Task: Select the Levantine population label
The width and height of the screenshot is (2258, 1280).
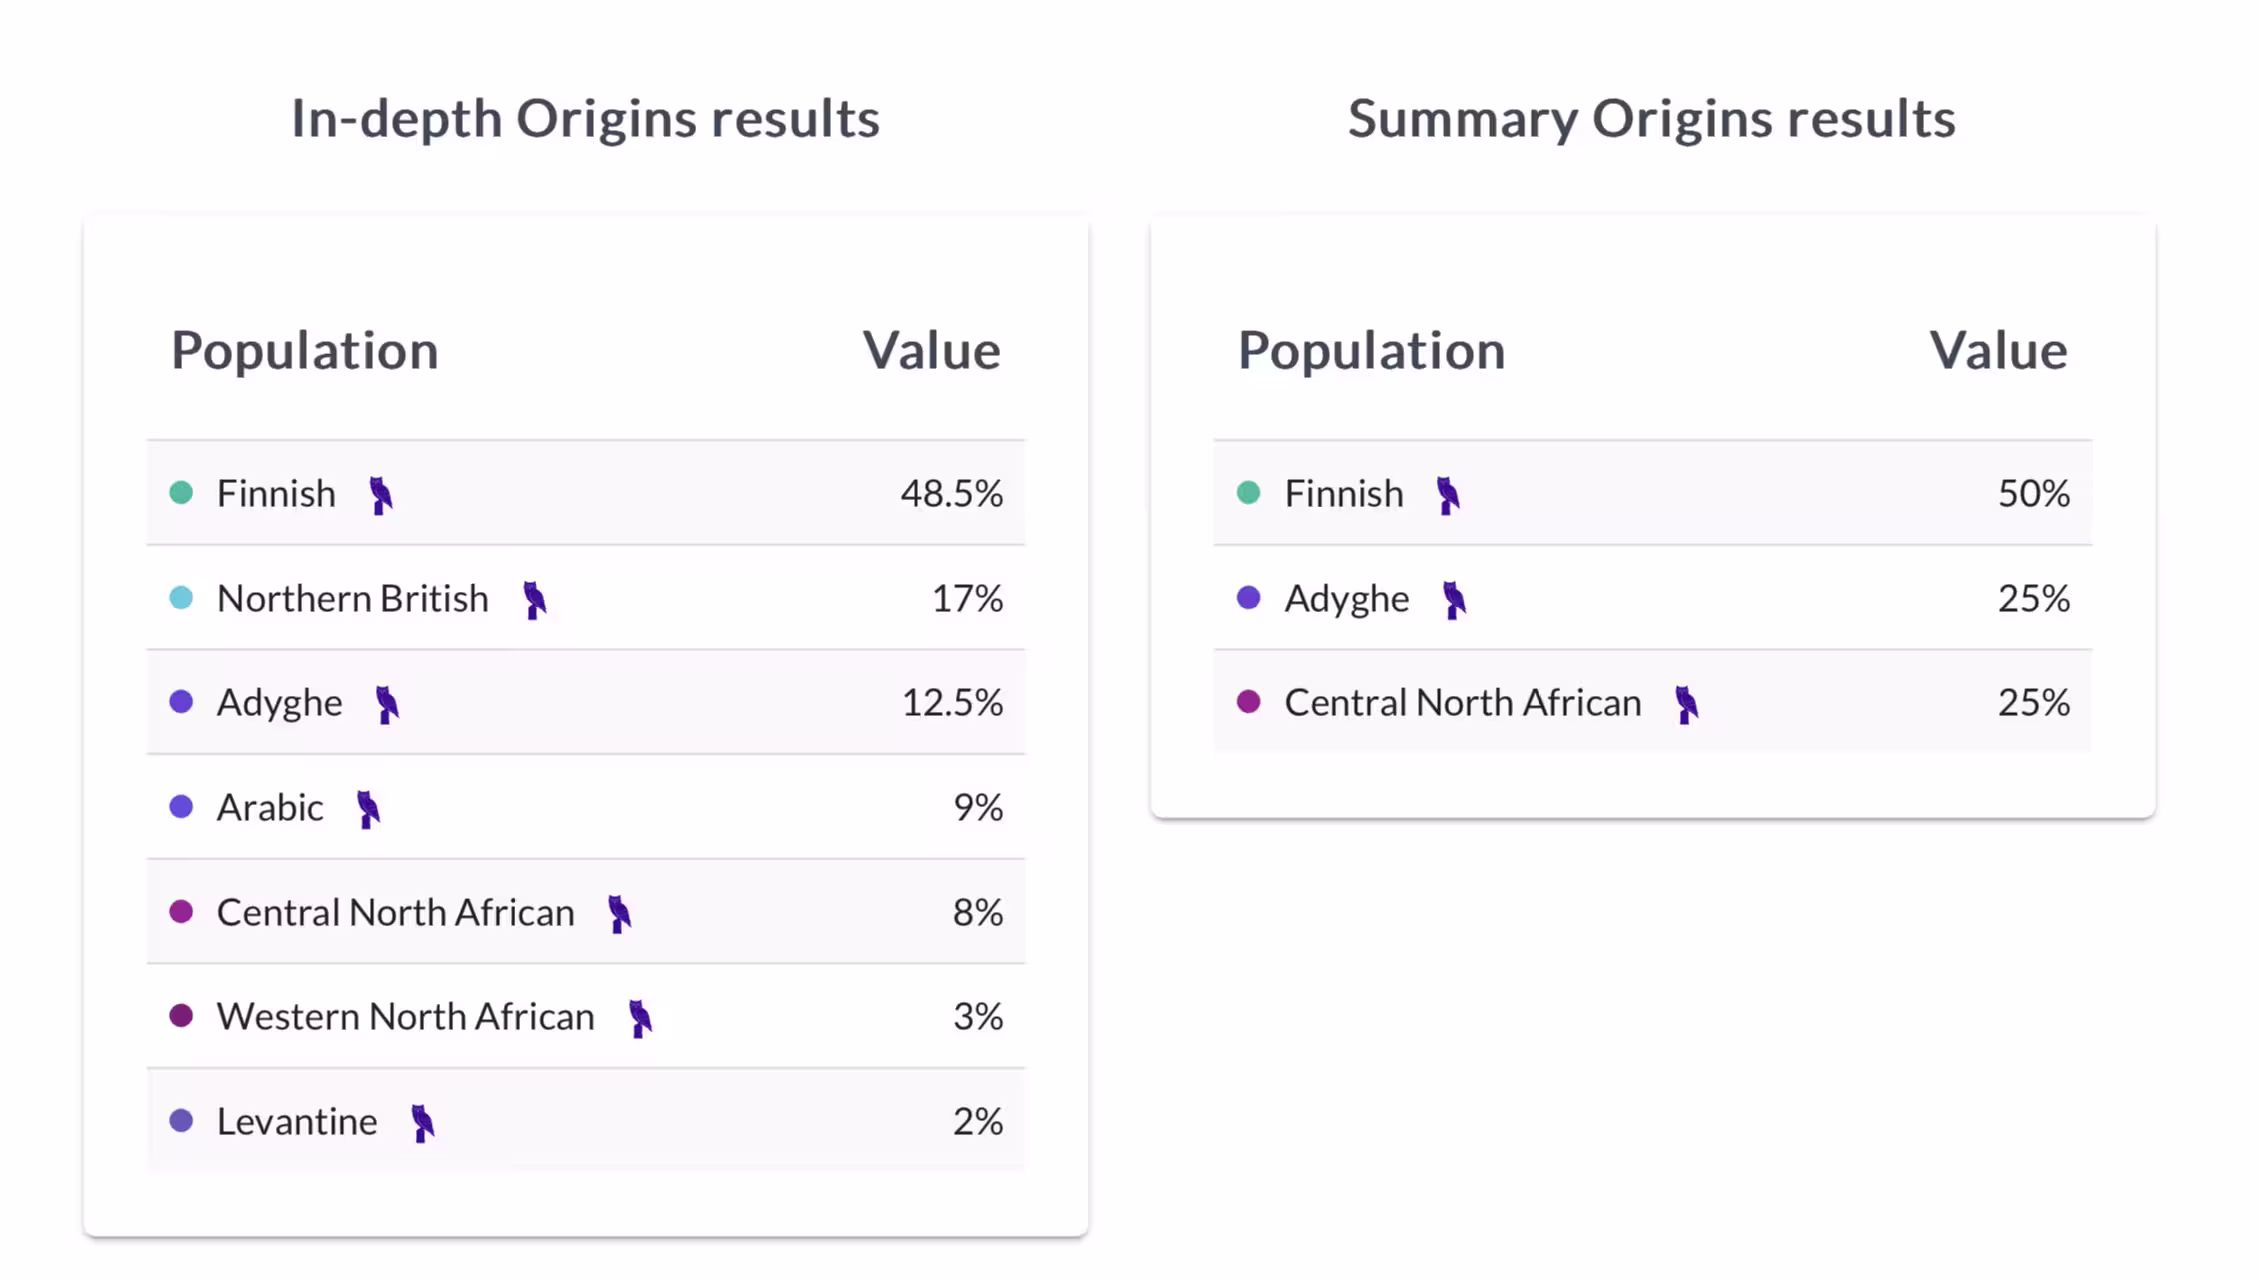Action: (297, 1121)
